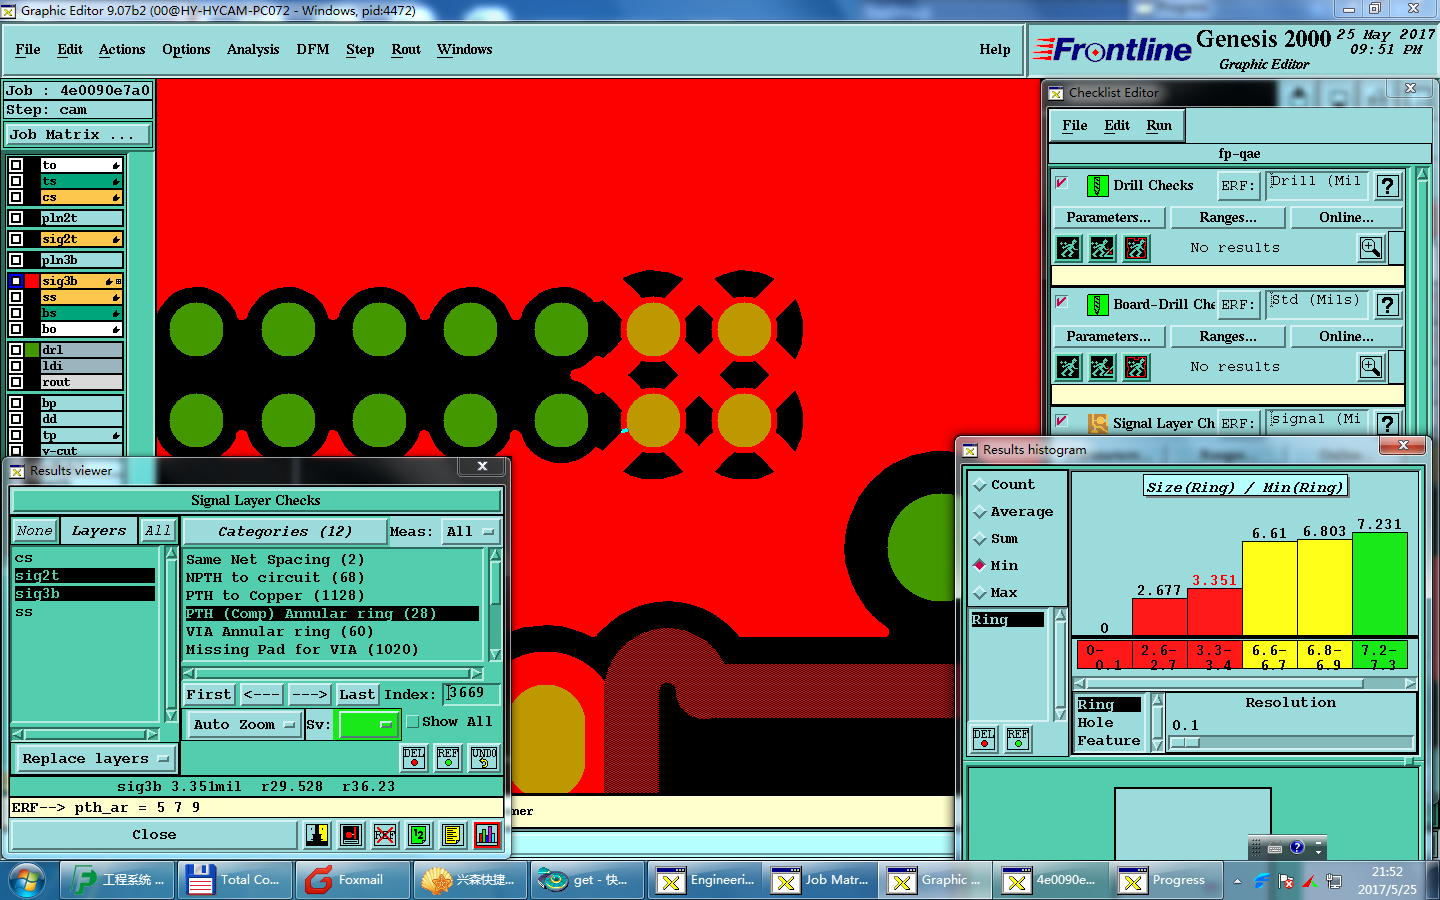The width and height of the screenshot is (1440, 900).
Task: Click Ranges button under Board-Drill Checks
Action: tap(1228, 337)
